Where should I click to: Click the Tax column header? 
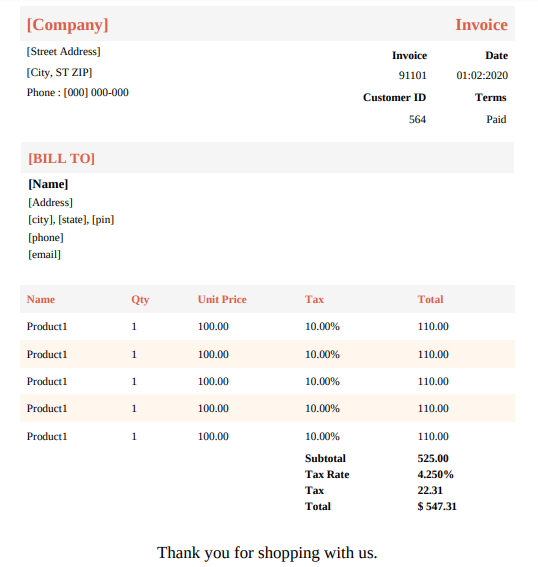click(x=314, y=299)
